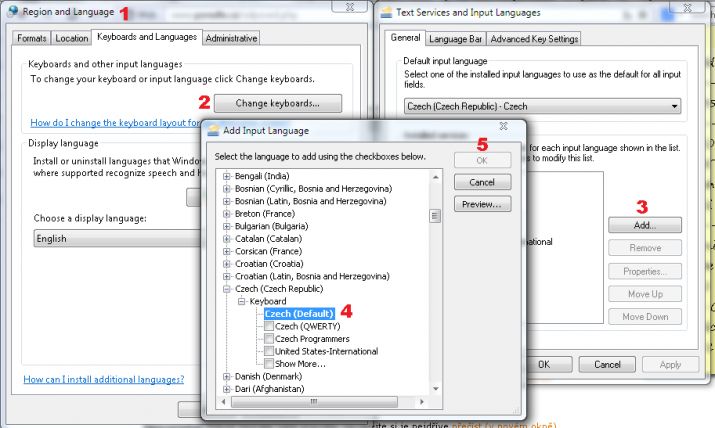The width and height of the screenshot is (715, 428).
Task: Select the Keyboards and Languages tab
Action: 147,37
